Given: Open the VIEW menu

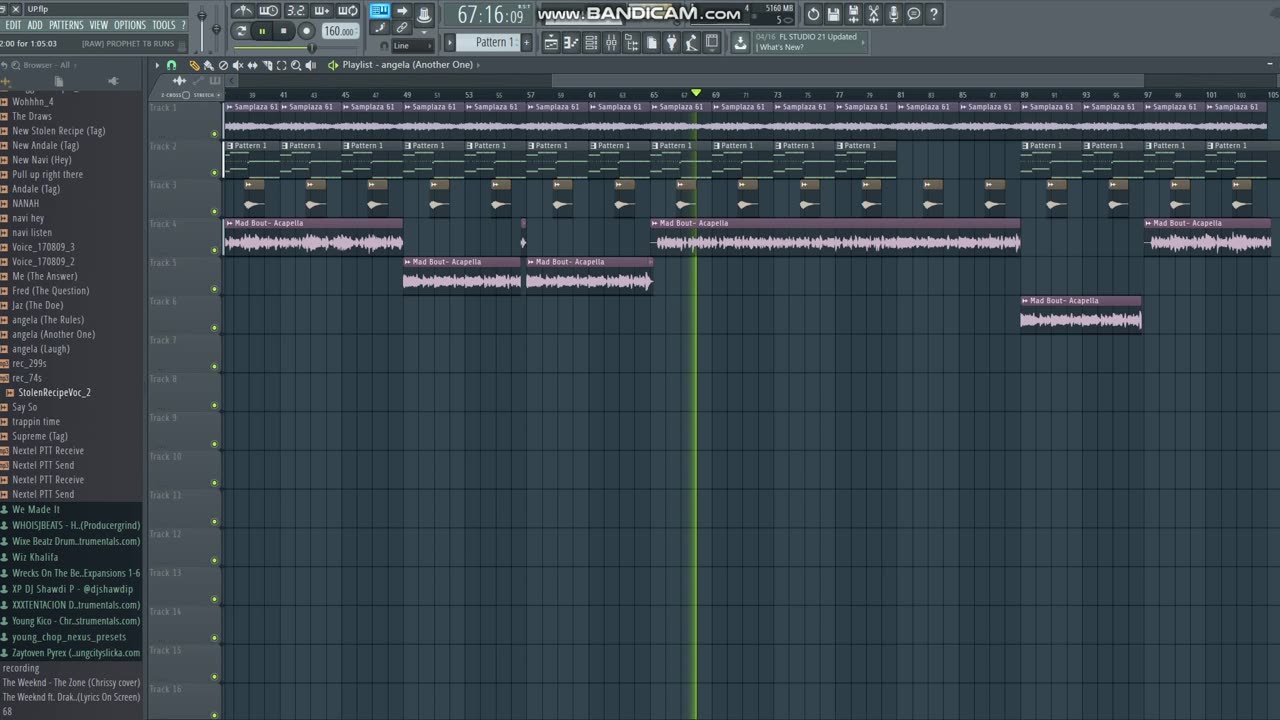Looking at the screenshot, I should point(99,25).
